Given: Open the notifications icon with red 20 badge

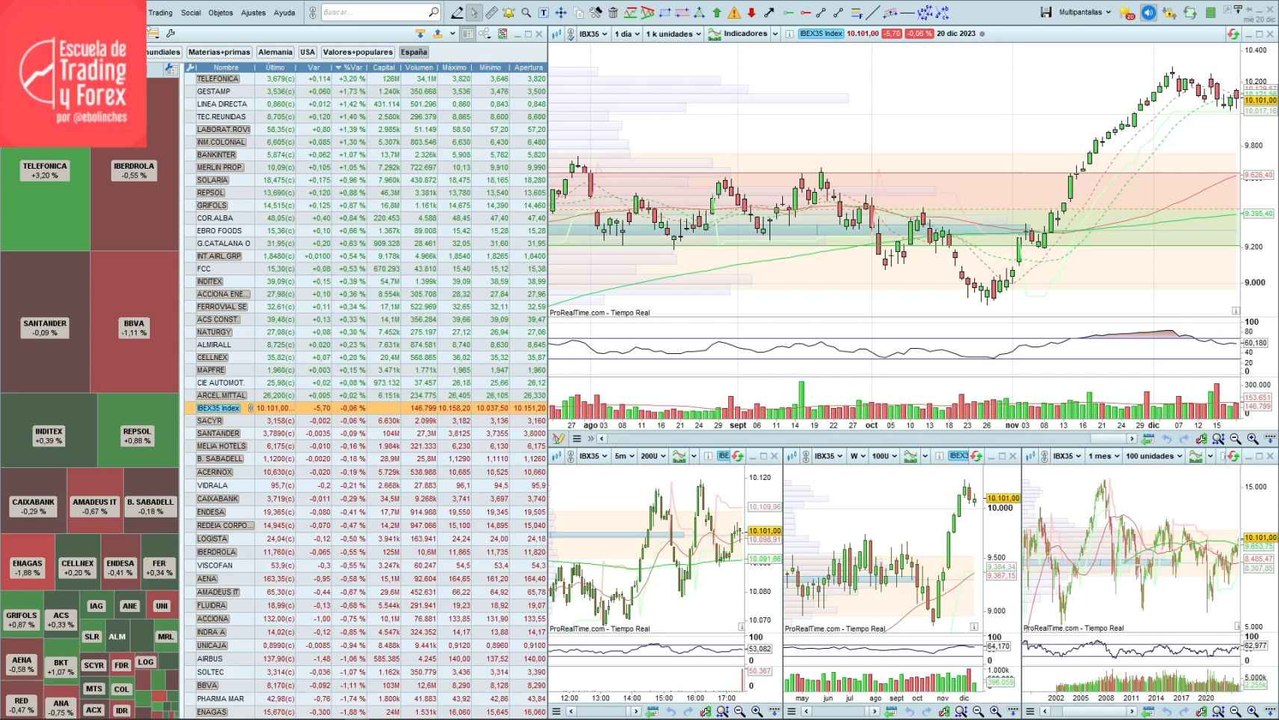Looking at the screenshot, I should [1127, 14].
